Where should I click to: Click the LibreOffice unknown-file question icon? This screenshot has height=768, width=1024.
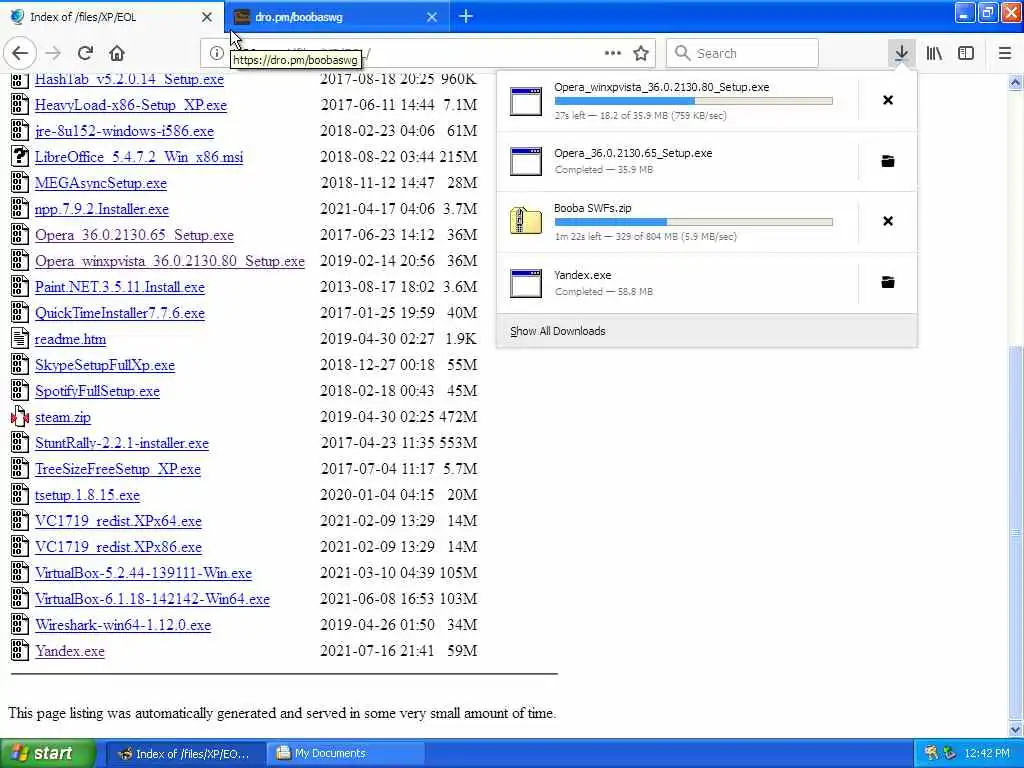pos(20,156)
